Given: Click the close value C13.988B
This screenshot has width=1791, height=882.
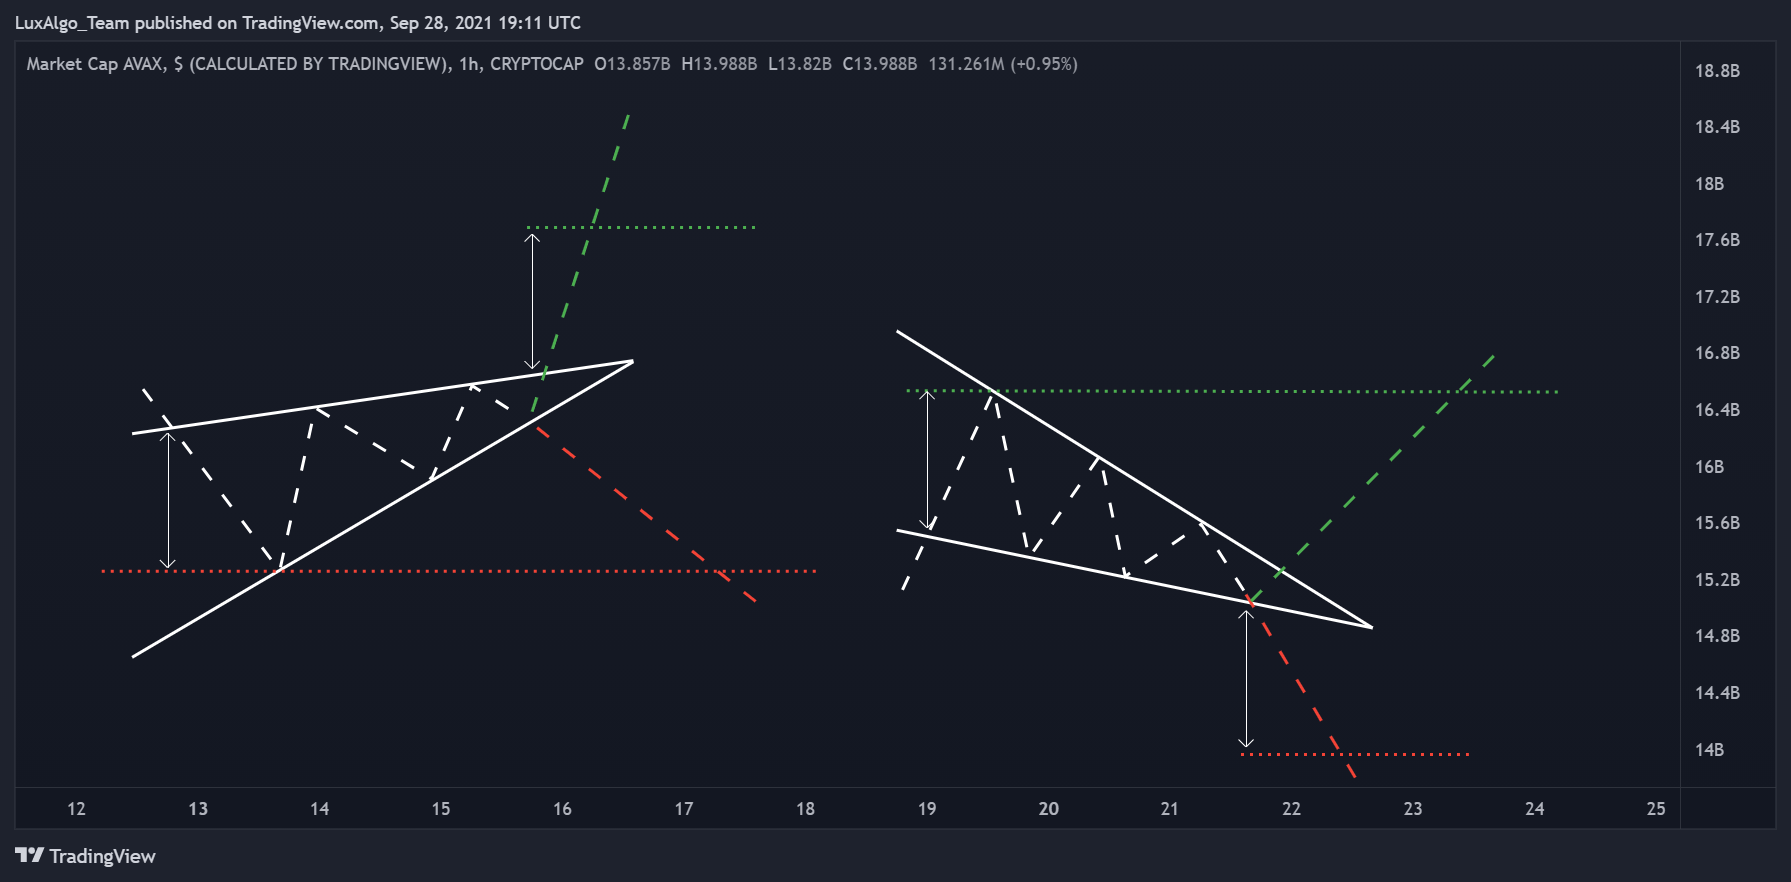Looking at the screenshot, I should click(880, 64).
